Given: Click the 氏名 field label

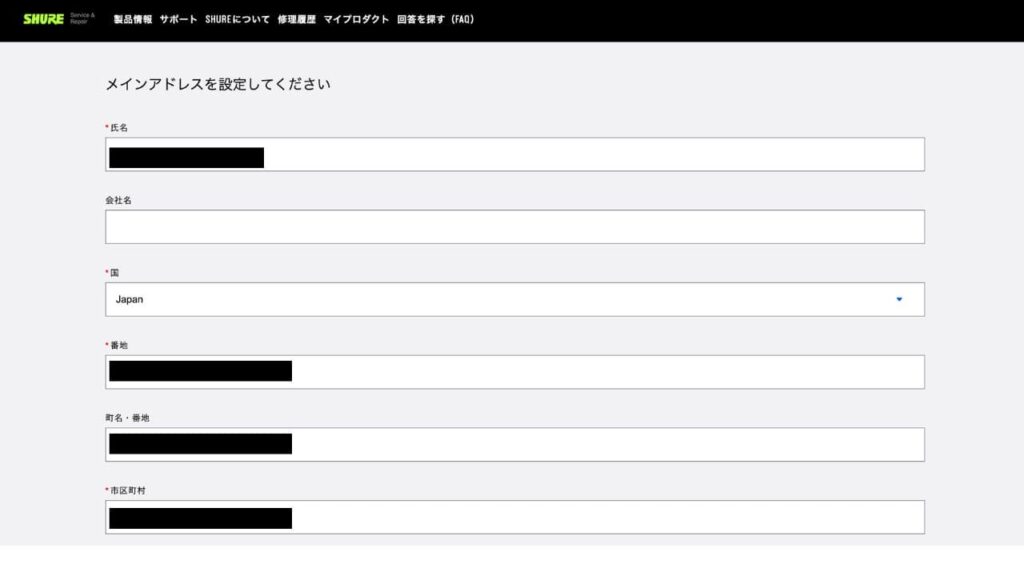Looking at the screenshot, I should coord(119,128).
